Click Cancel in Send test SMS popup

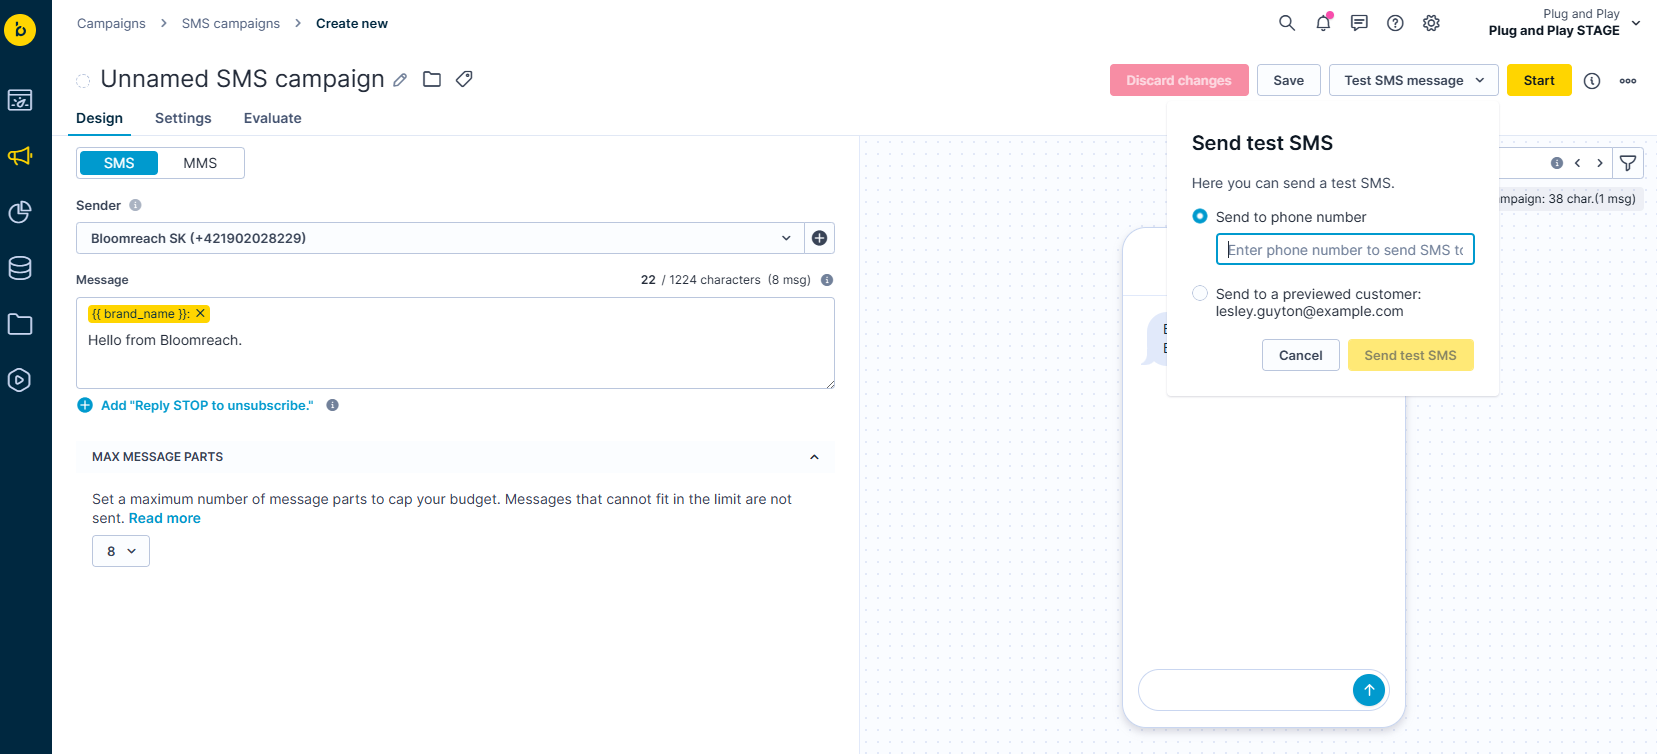pos(1301,355)
